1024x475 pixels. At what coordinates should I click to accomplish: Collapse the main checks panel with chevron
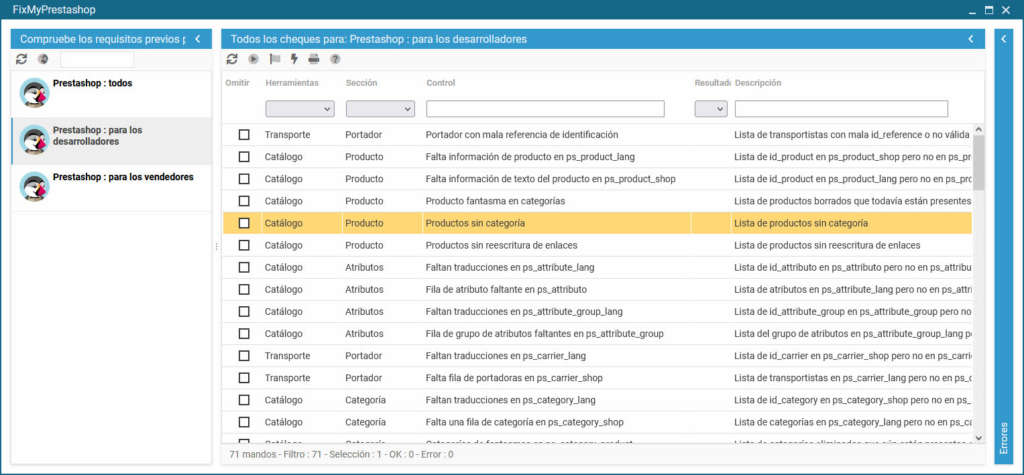pos(971,39)
